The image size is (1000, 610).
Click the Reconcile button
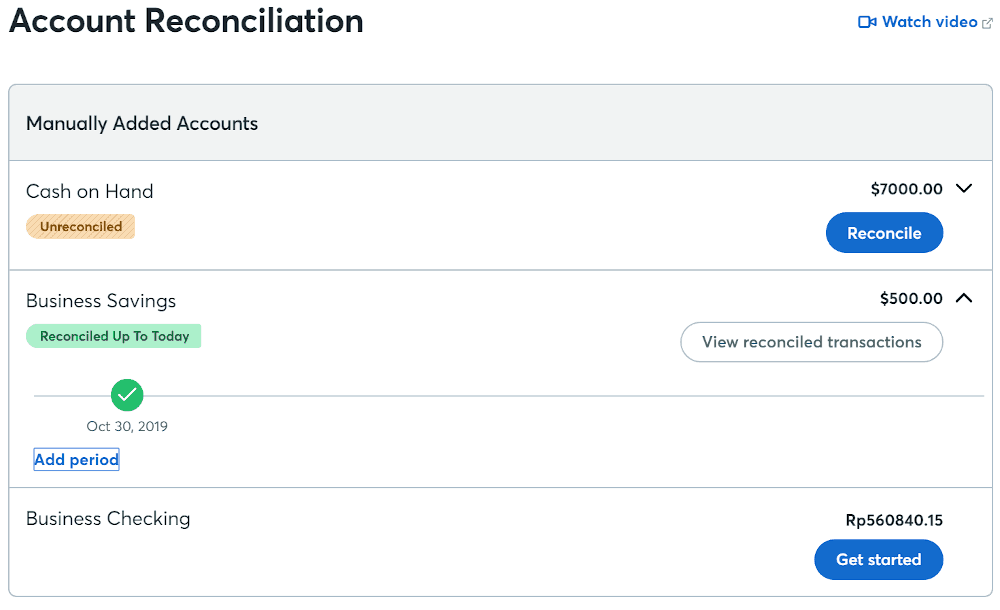[x=884, y=233]
